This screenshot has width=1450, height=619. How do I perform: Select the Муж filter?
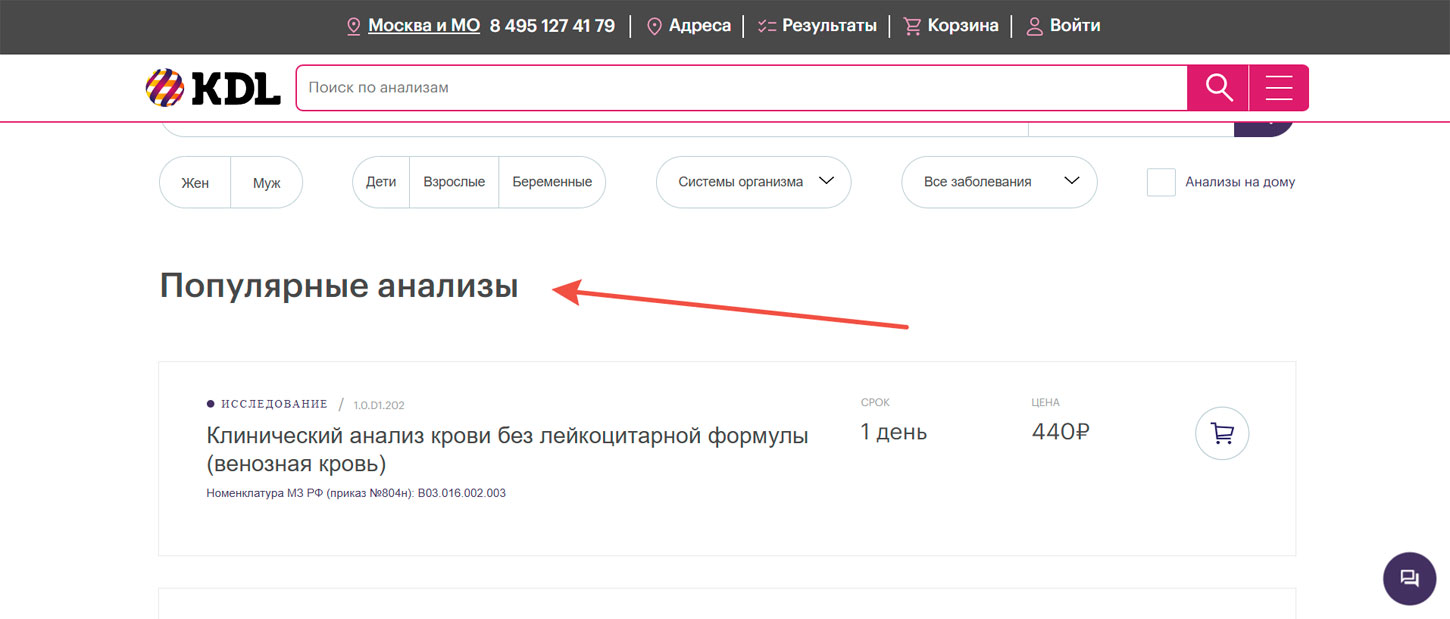tap(267, 182)
